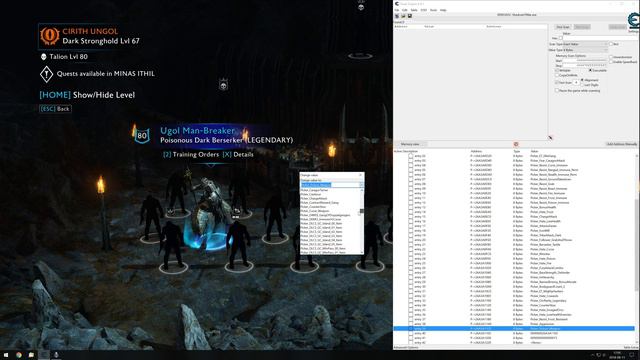The width and height of the screenshot is (640, 360).
Task: Toggle the Hex checkbox
Action: pos(561,38)
